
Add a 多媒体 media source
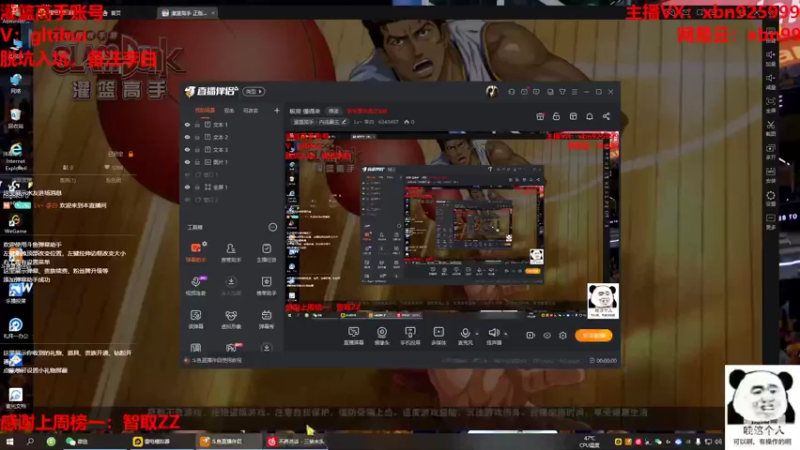click(x=438, y=336)
